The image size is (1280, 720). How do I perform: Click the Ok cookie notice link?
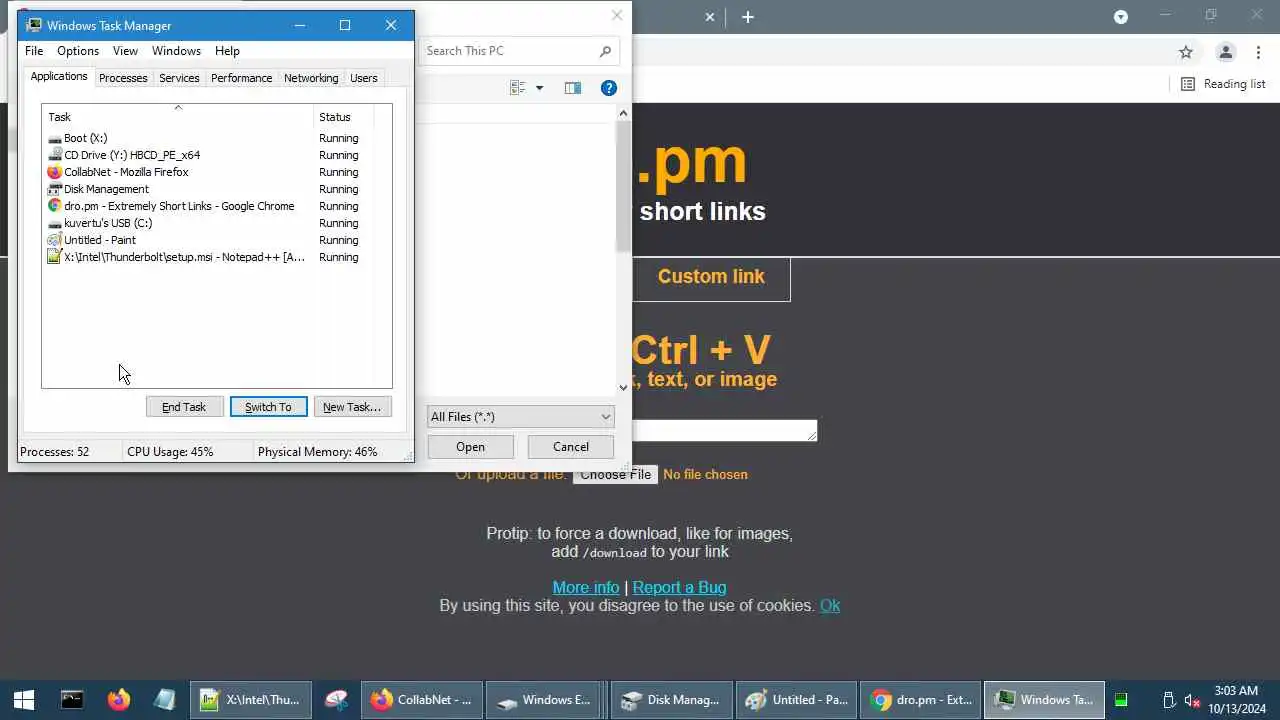(x=830, y=605)
